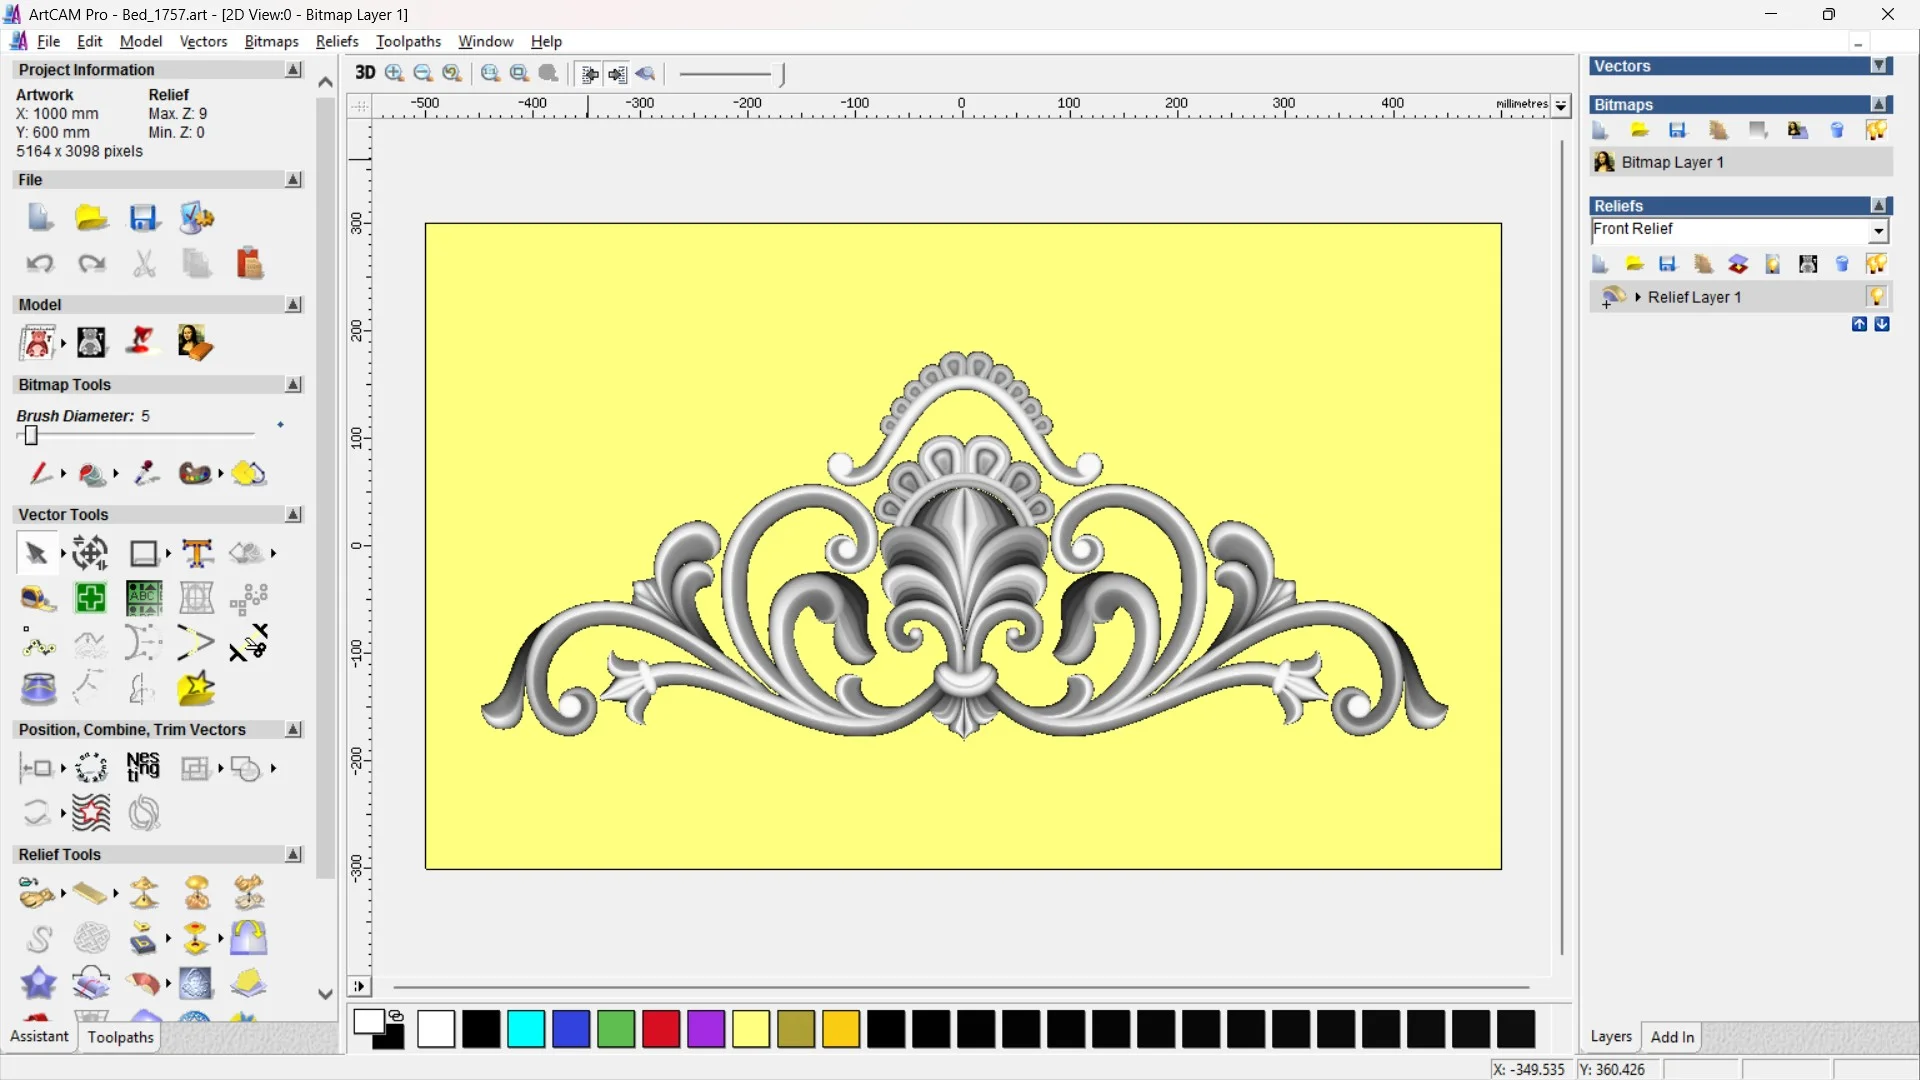Click the Paste clipboard icon
The width and height of the screenshot is (1920, 1080).
pyautogui.click(x=249, y=263)
